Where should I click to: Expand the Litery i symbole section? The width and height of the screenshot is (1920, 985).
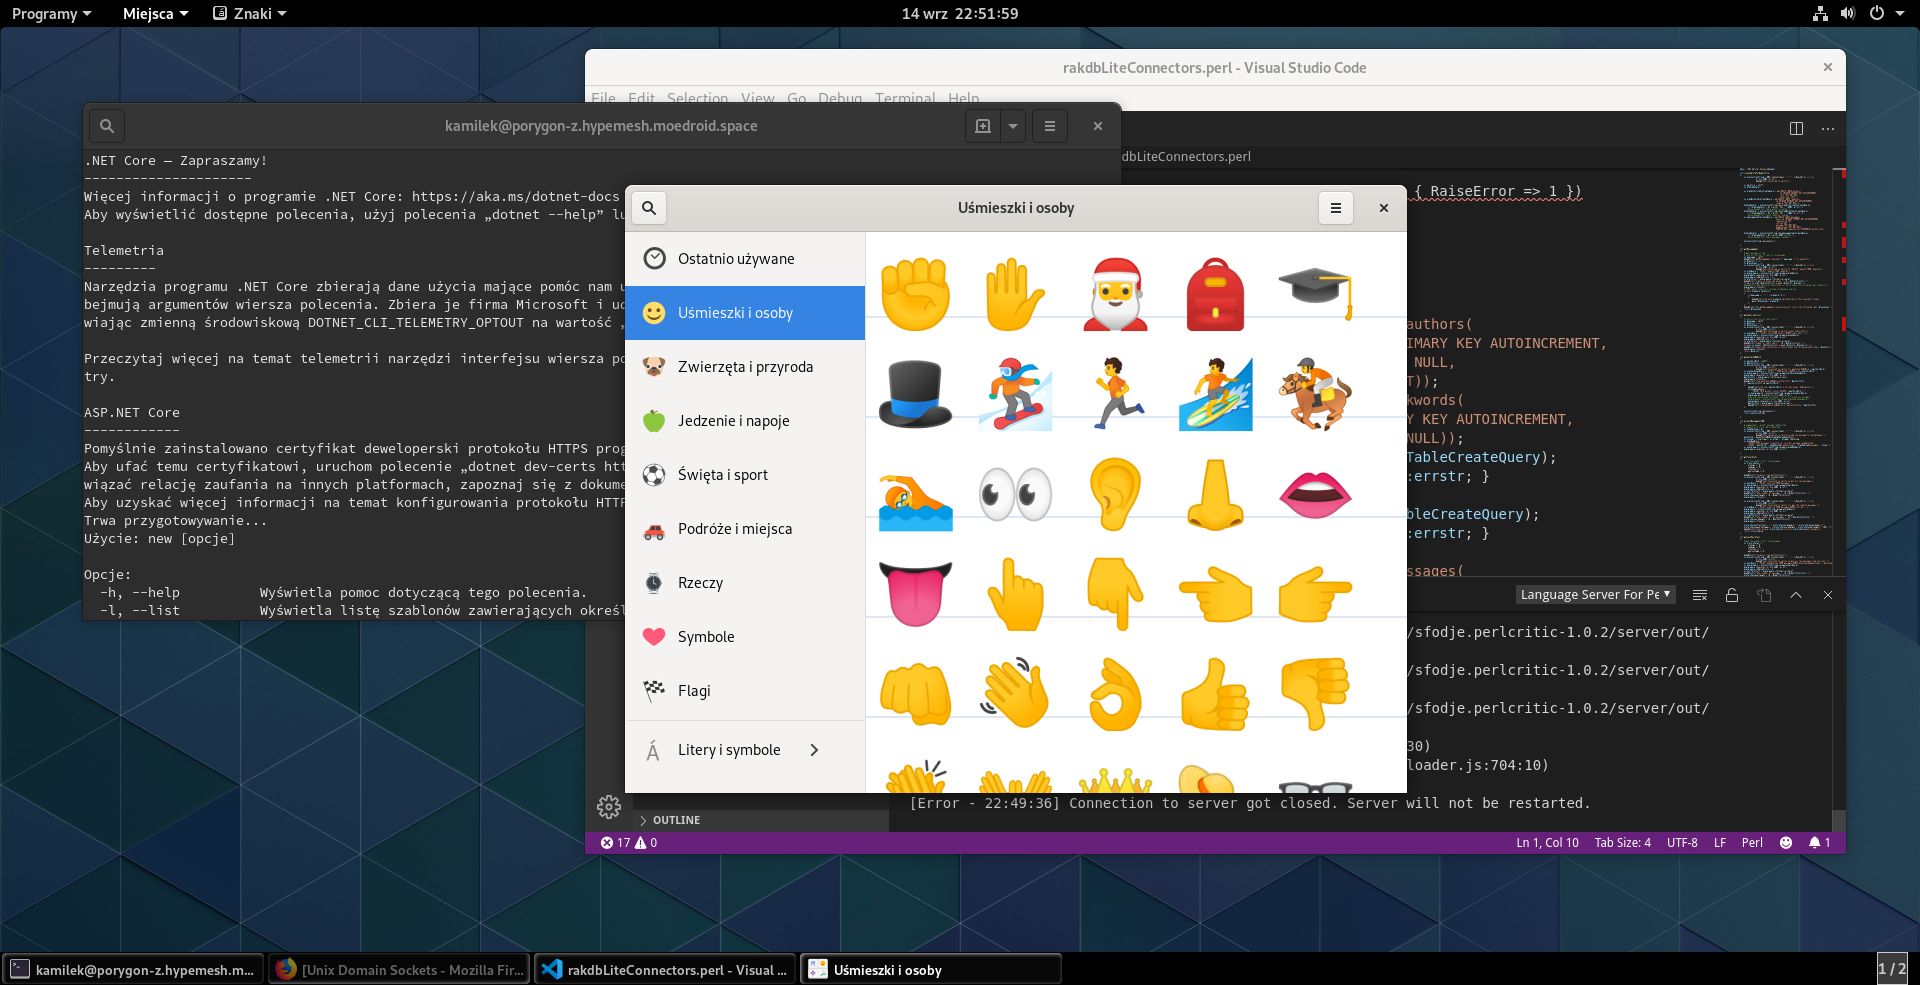[745, 749]
